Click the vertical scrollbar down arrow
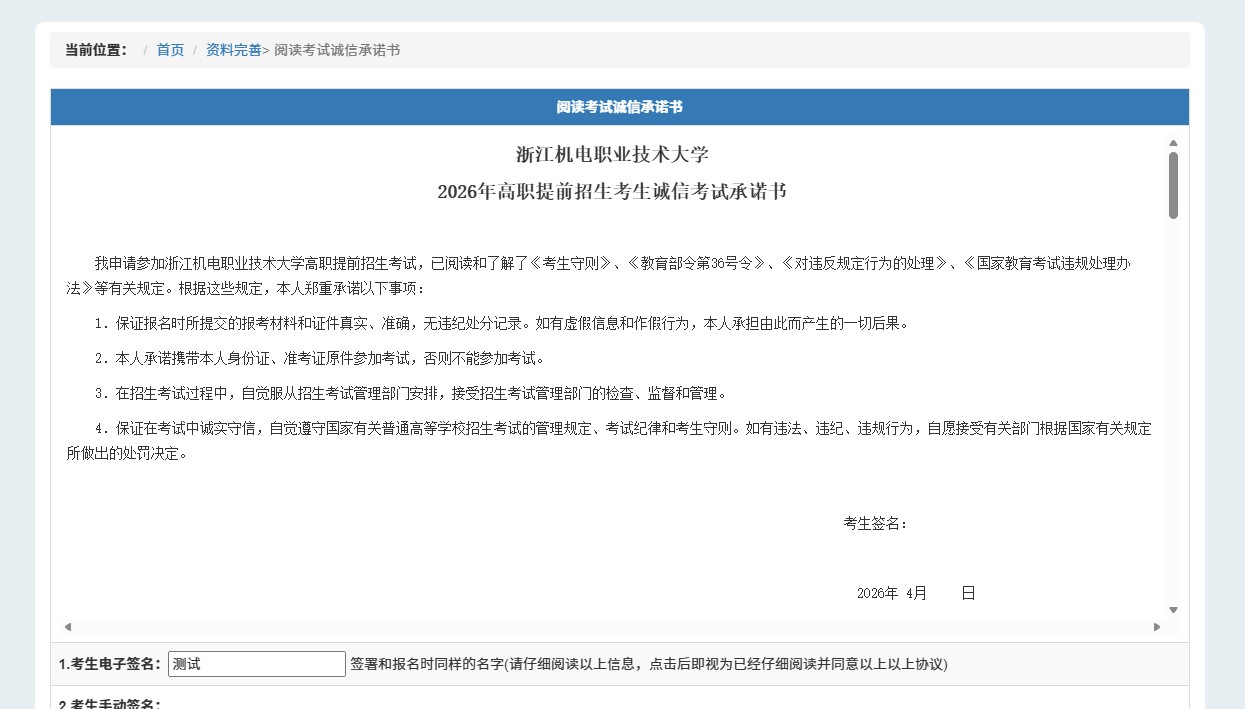This screenshot has width=1245, height=709. click(x=1173, y=610)
